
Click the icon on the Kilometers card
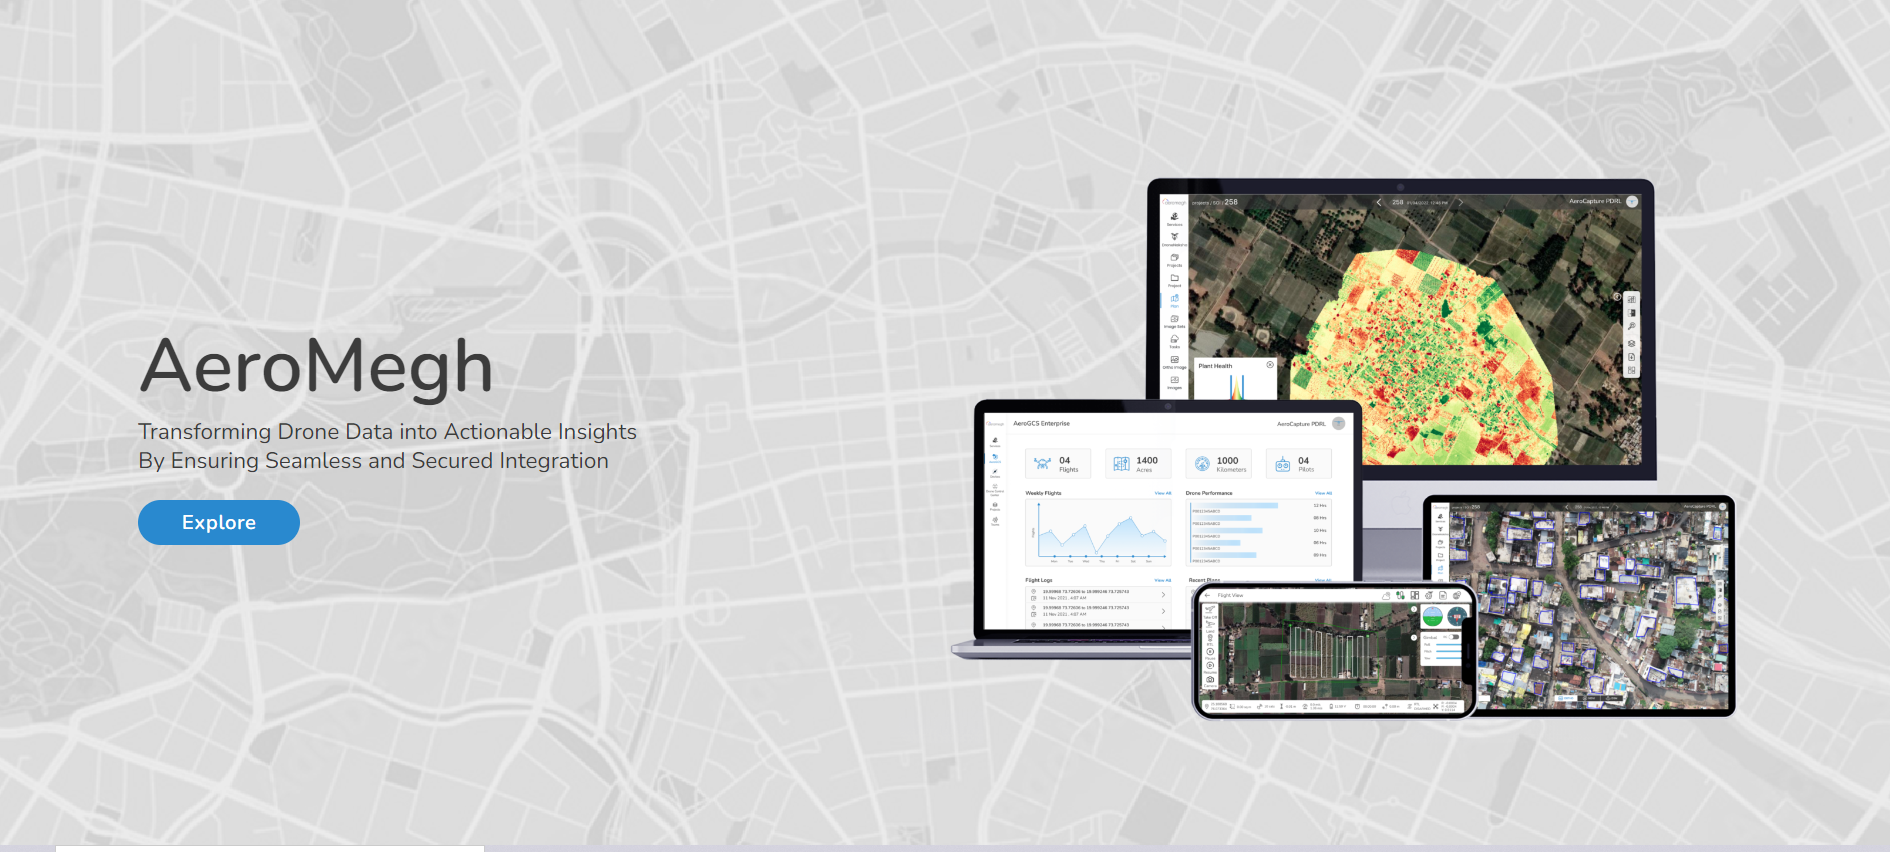pos(1202,463)
